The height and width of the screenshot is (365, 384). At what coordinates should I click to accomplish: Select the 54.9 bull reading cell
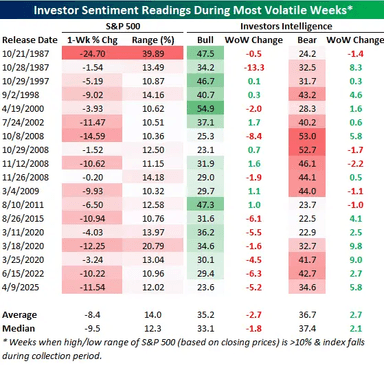(x=205, y=109)
